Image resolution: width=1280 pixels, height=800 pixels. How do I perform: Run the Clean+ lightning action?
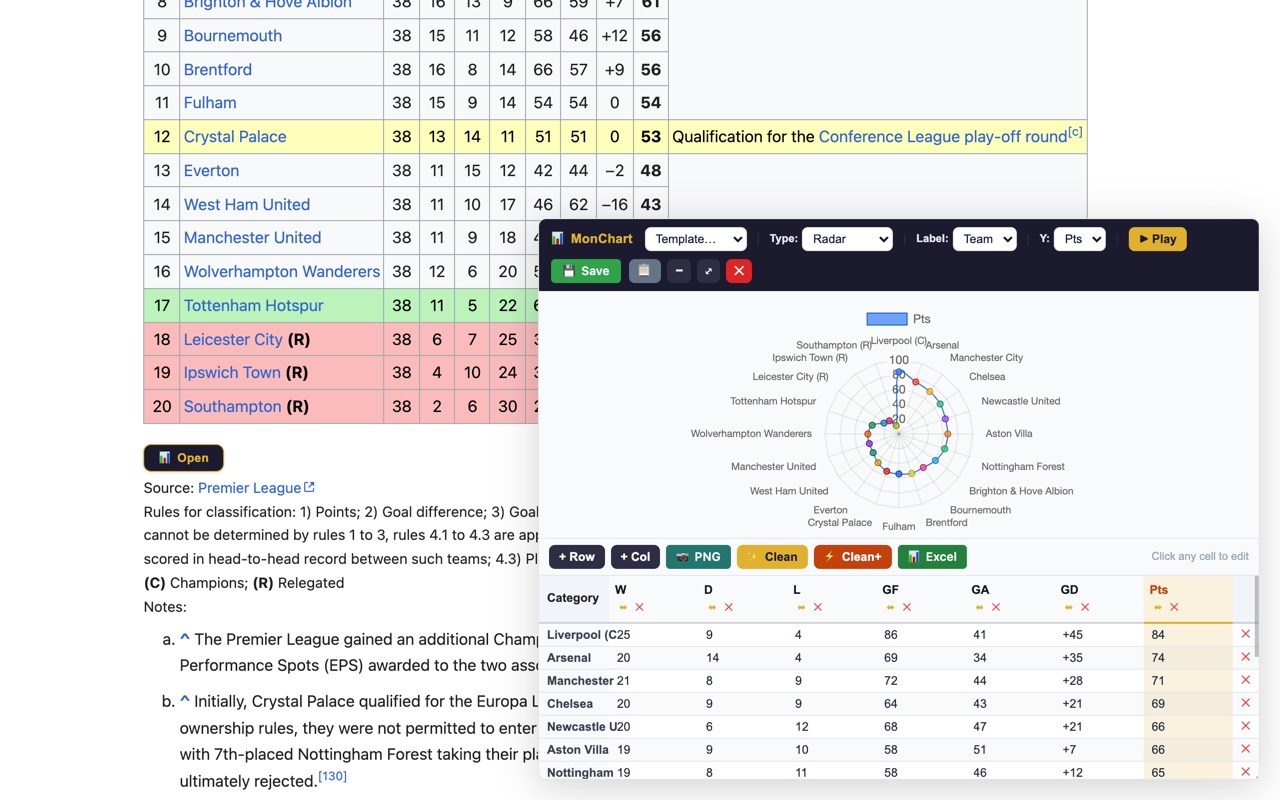coord(853,557)
